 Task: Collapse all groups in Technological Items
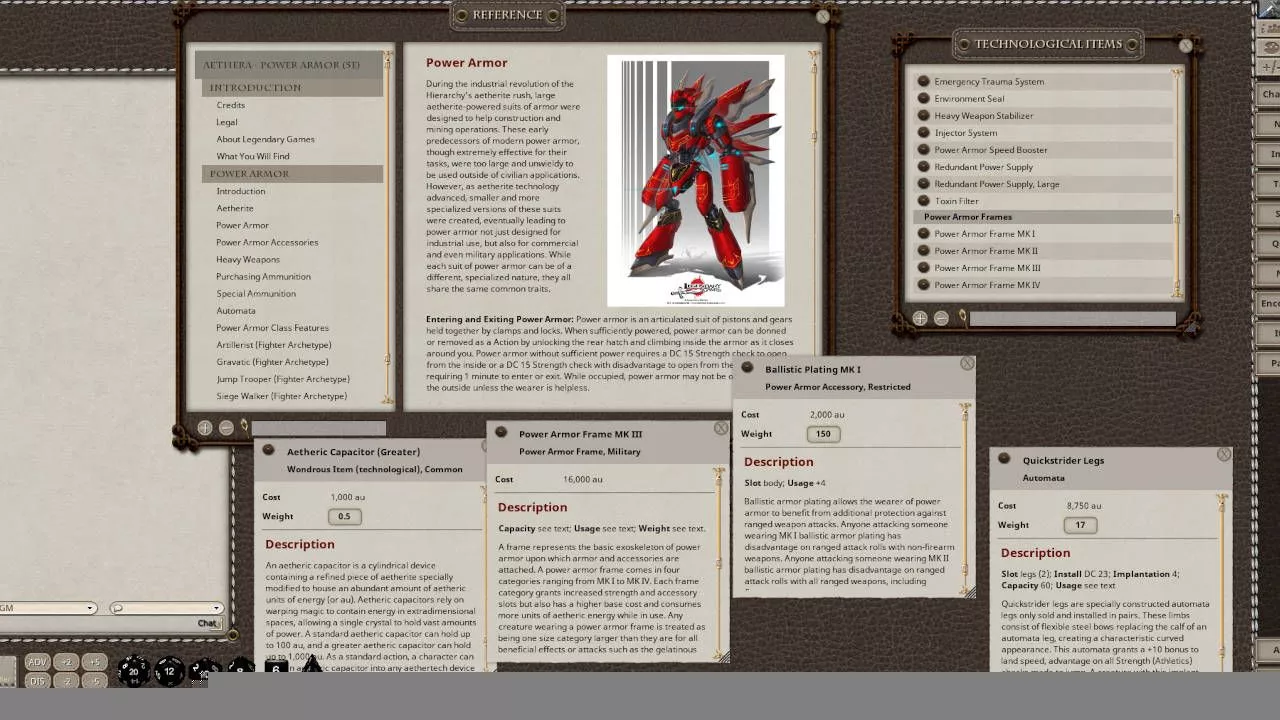point(941,318)
